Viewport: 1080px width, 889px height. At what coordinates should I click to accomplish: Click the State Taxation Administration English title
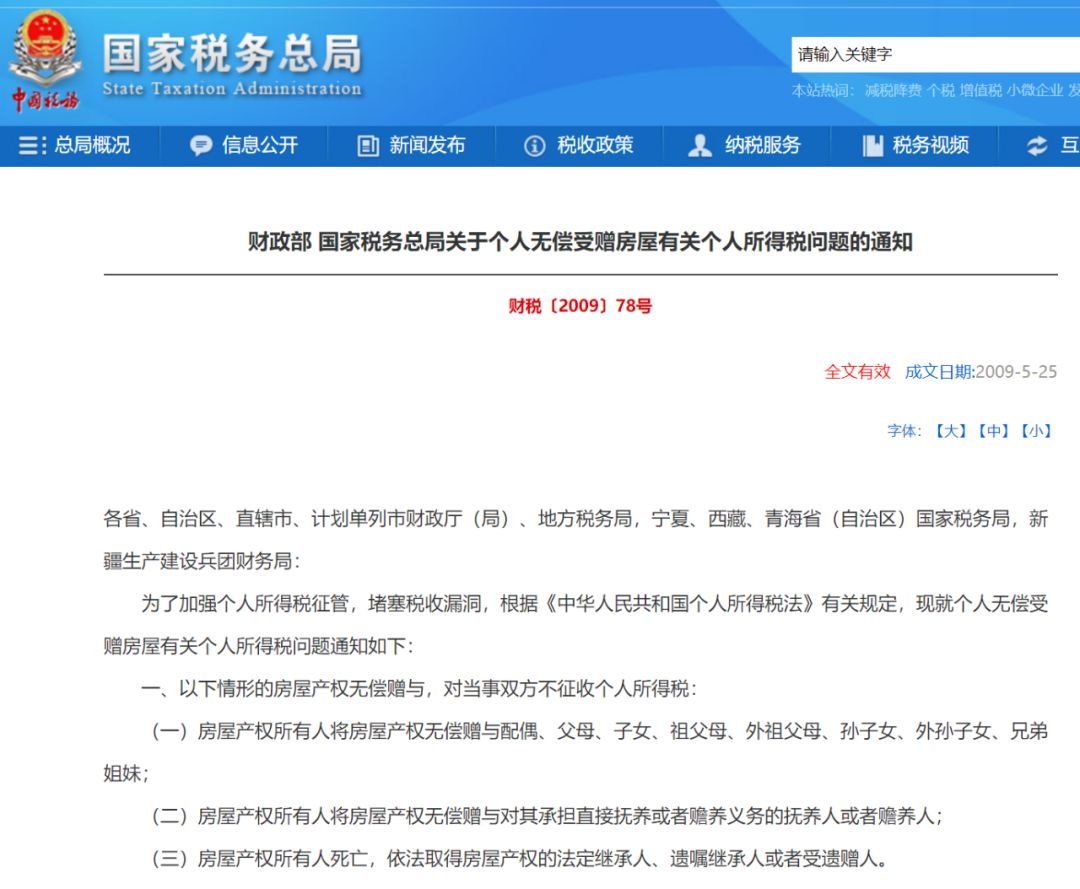(x=232, y=88)
